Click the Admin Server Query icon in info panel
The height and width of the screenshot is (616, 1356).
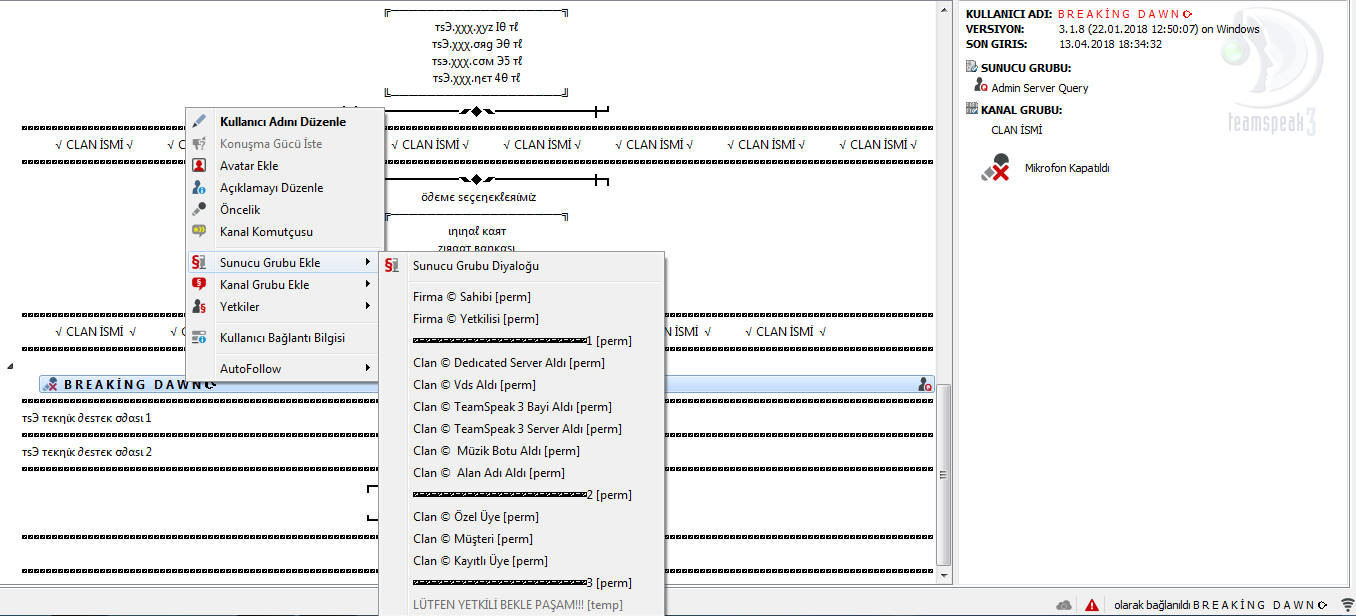981,86
